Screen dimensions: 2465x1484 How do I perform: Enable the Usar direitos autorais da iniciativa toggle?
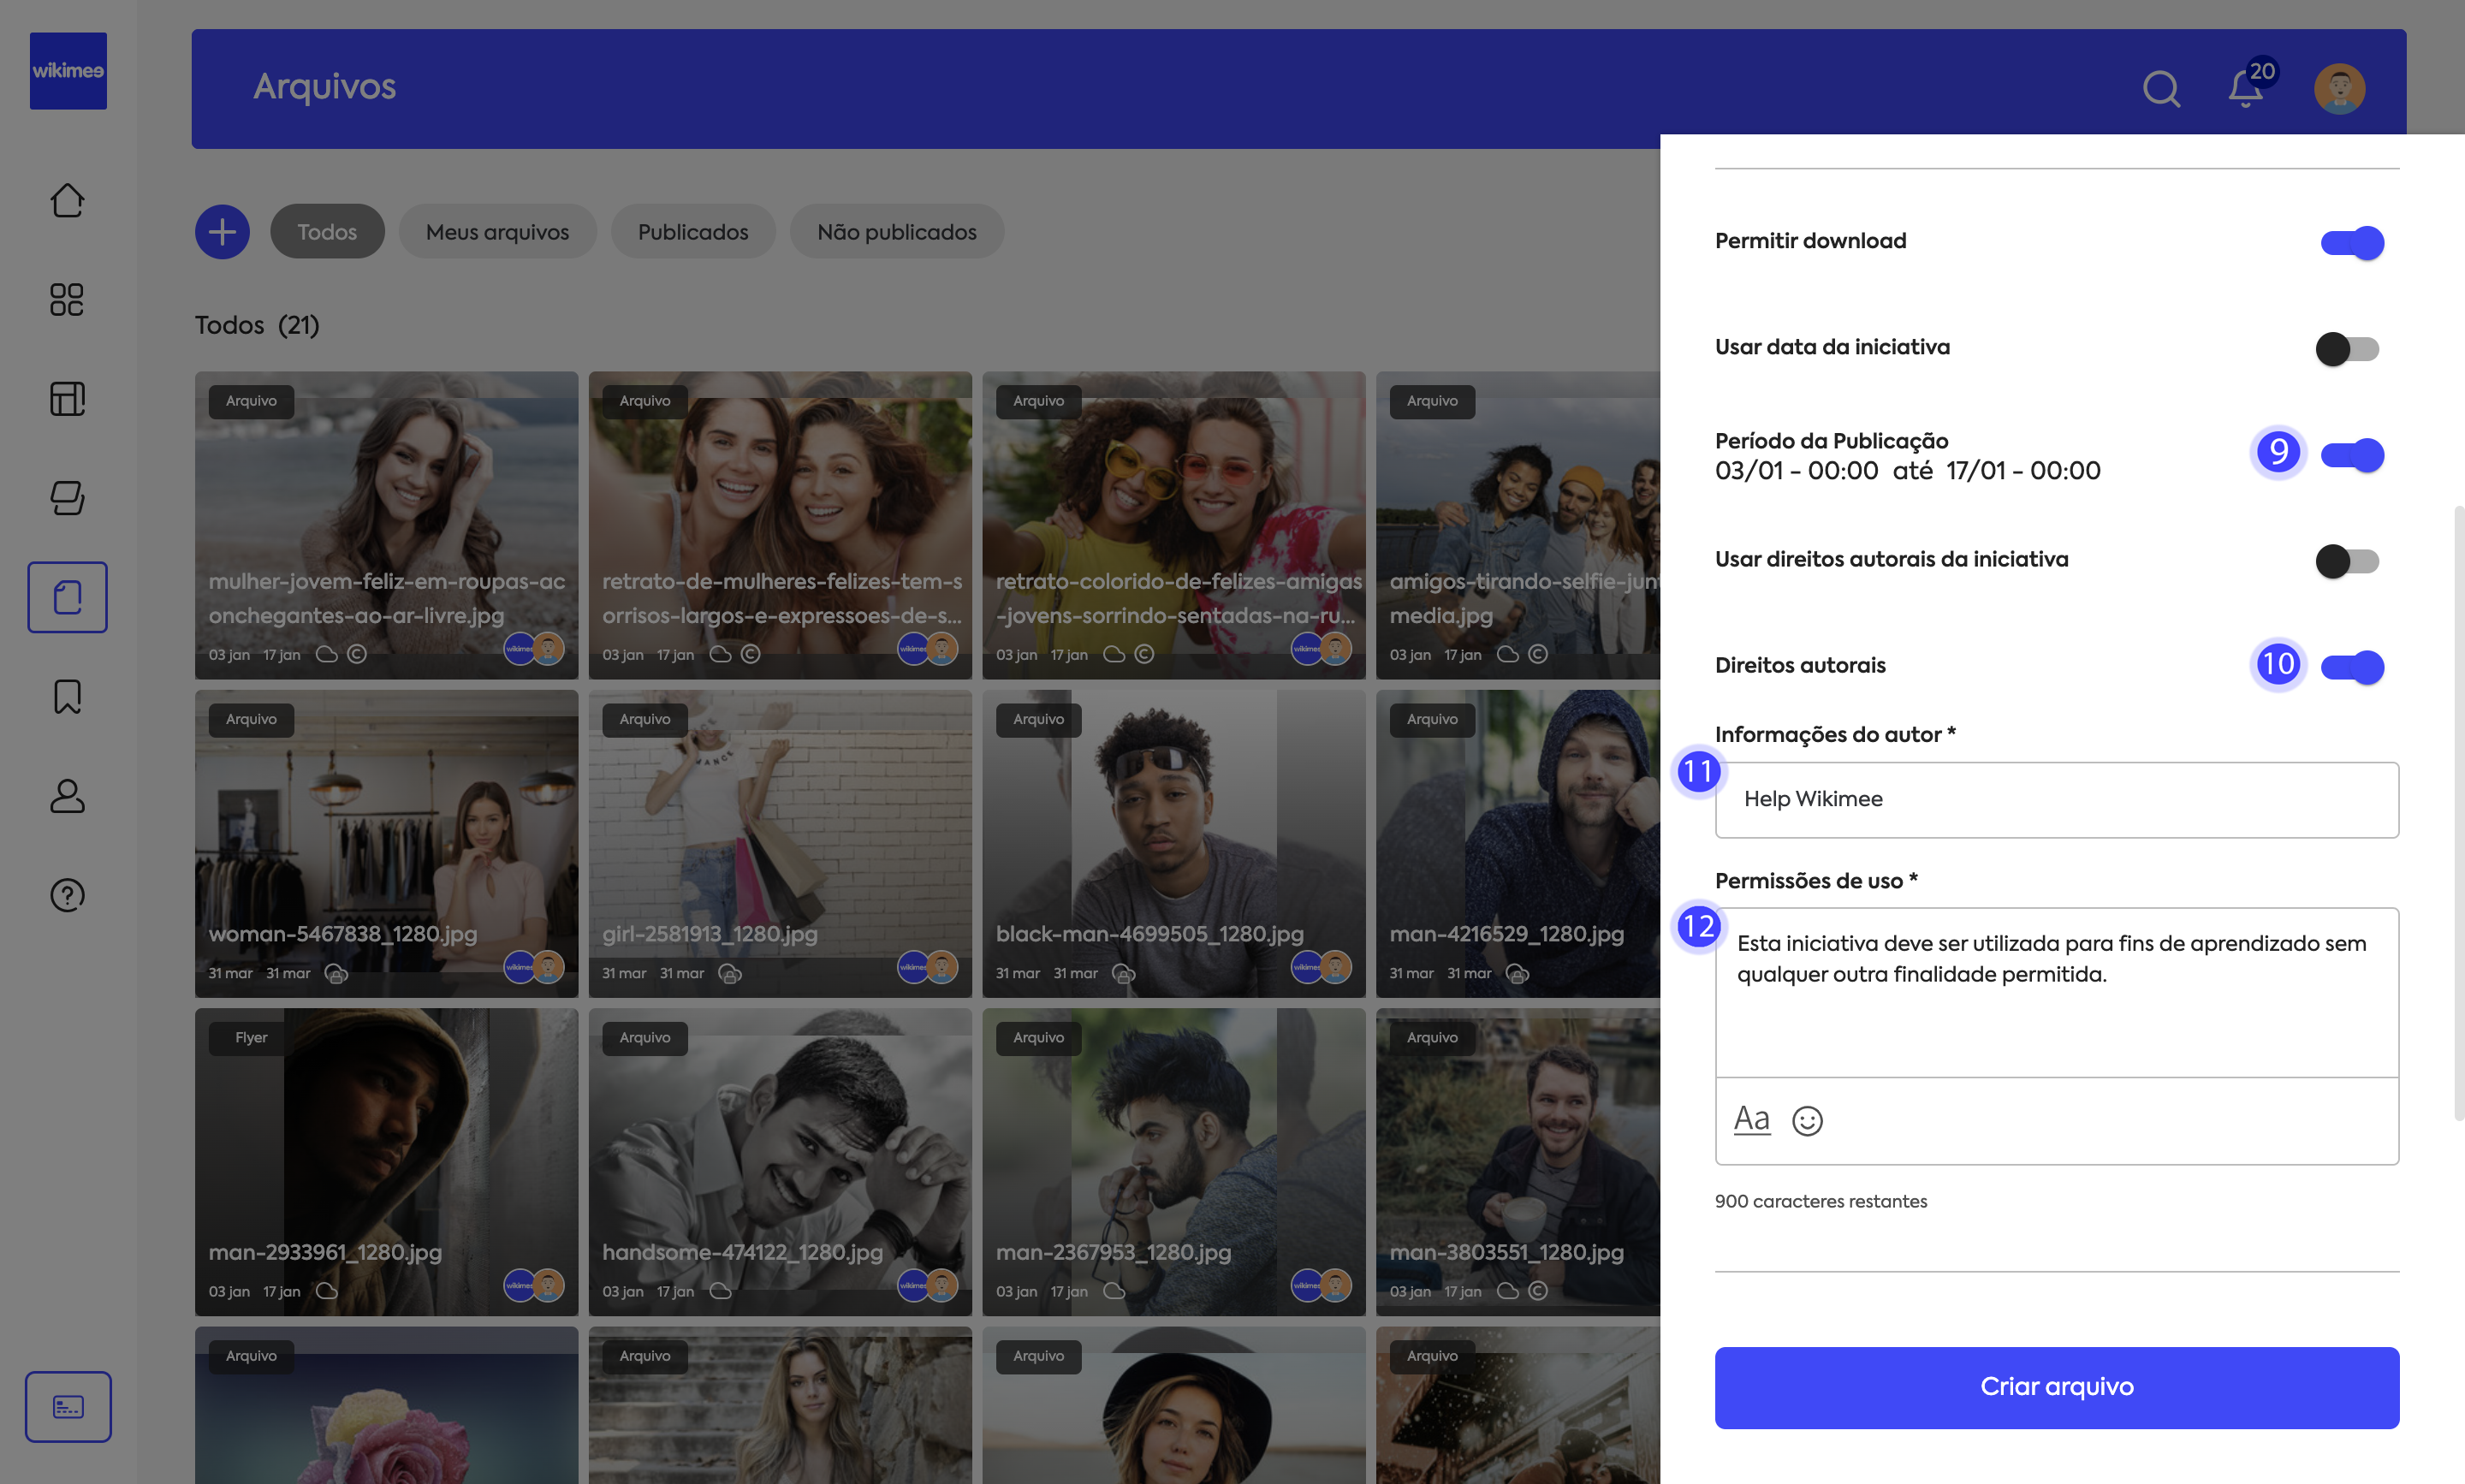[2347, 561]
